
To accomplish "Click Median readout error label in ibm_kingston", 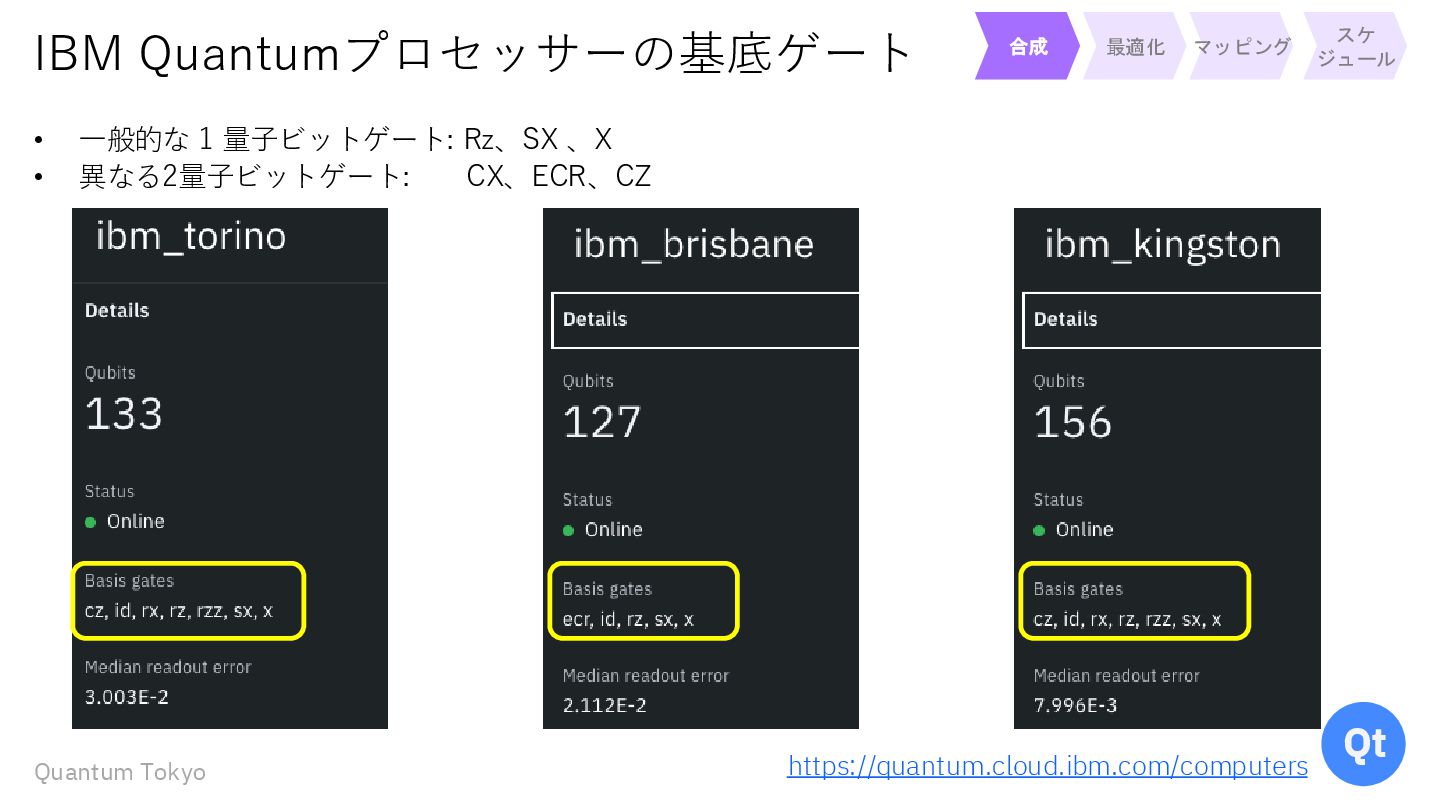I will point(1116,676).
